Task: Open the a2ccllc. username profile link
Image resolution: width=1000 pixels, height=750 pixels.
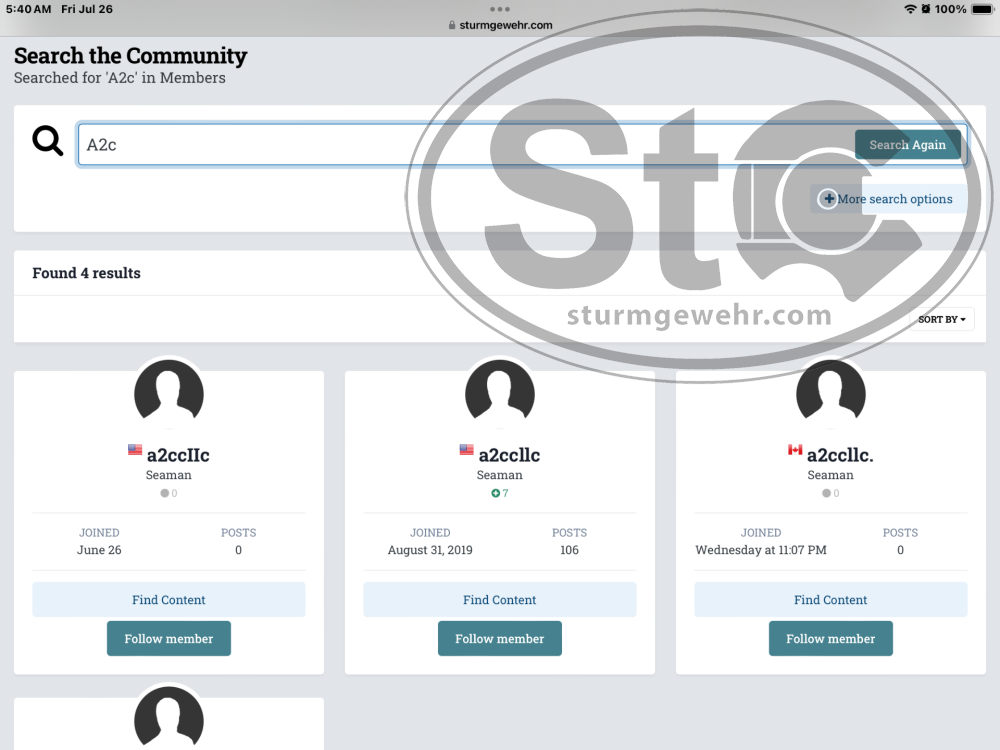Action: [x=840, y=455]
